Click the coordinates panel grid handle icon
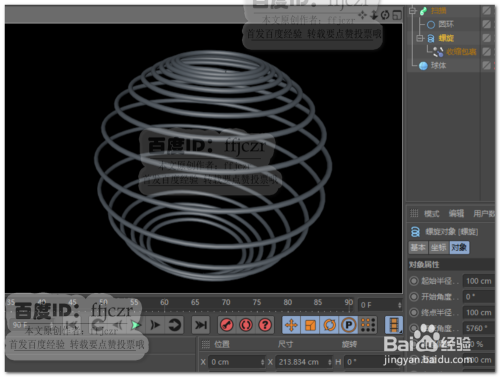The width and height of the screenshot is (500, 377). (206, 344)
